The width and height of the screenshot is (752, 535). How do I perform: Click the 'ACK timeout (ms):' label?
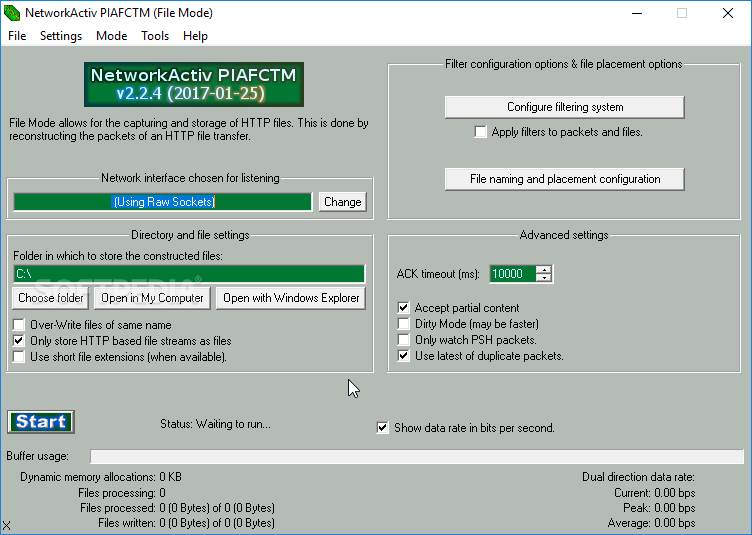[438, 274]
